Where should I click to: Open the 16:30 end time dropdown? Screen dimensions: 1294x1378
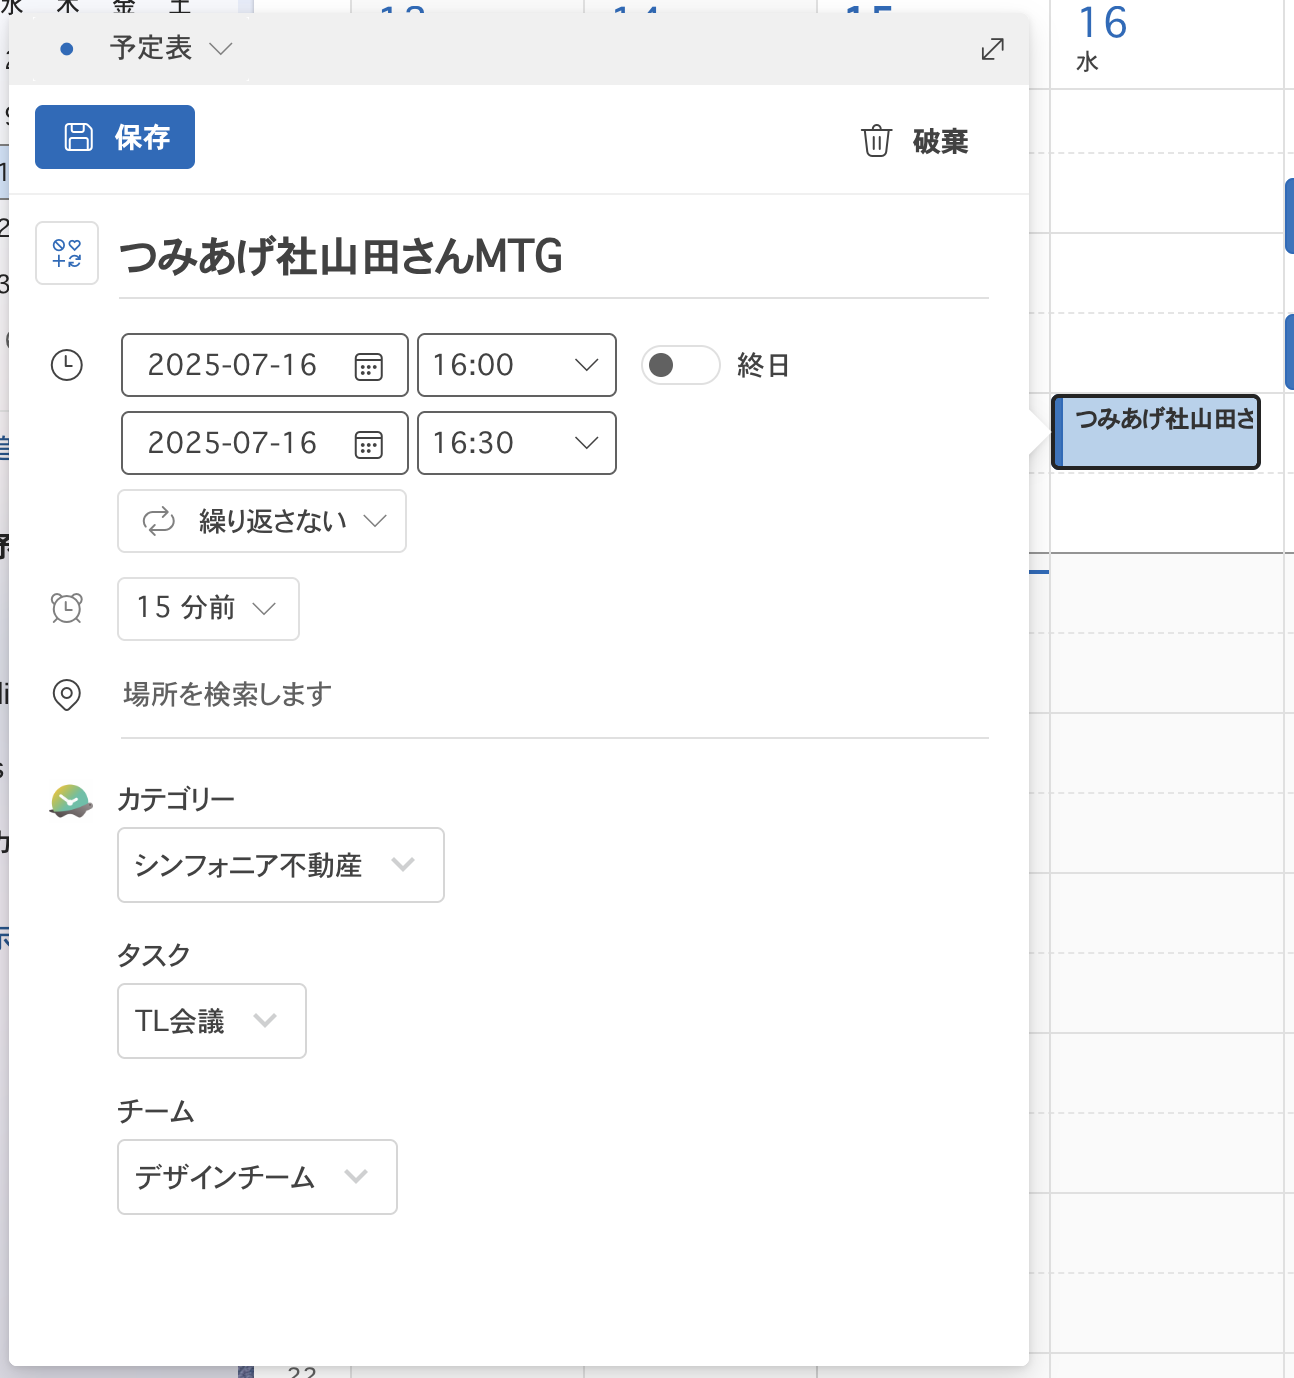coord(586,443)
